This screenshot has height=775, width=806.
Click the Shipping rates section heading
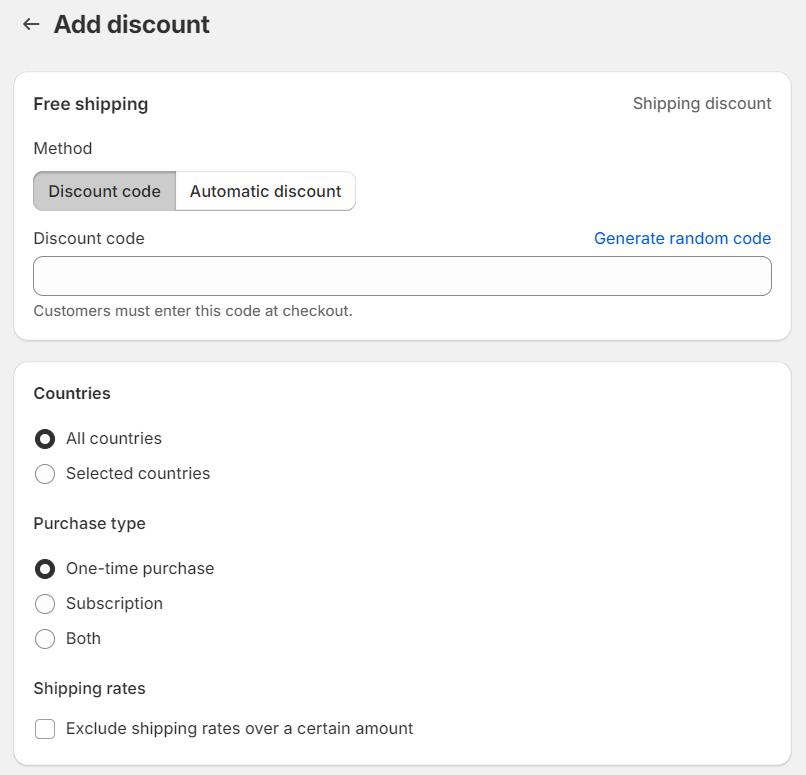89,688
